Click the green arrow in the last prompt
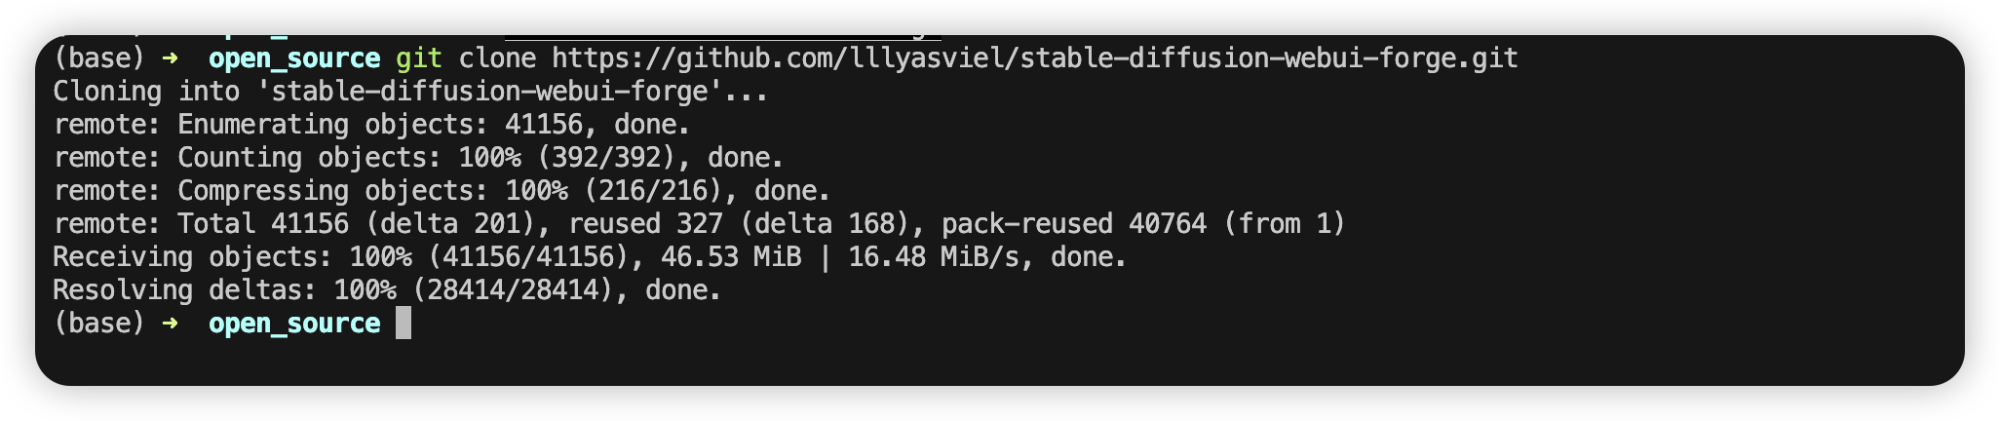This screenshot has width=2000, height=421. point(170,324)
